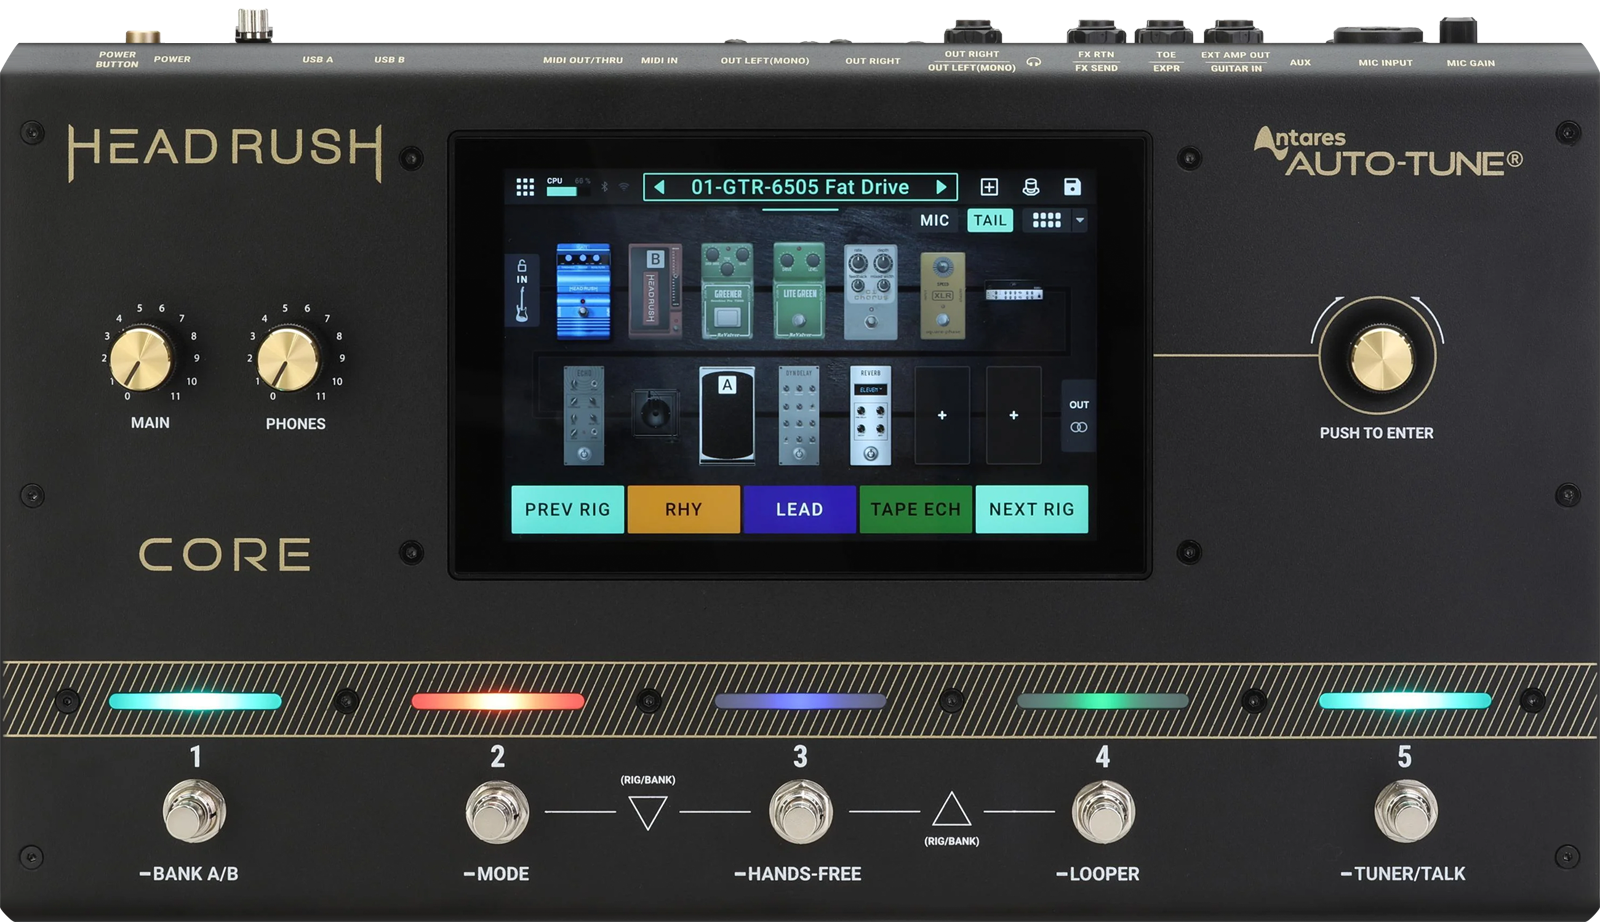1600x922 pixels.
Task: Go to next rig with right arrow
Action: (x=941, y=187)
